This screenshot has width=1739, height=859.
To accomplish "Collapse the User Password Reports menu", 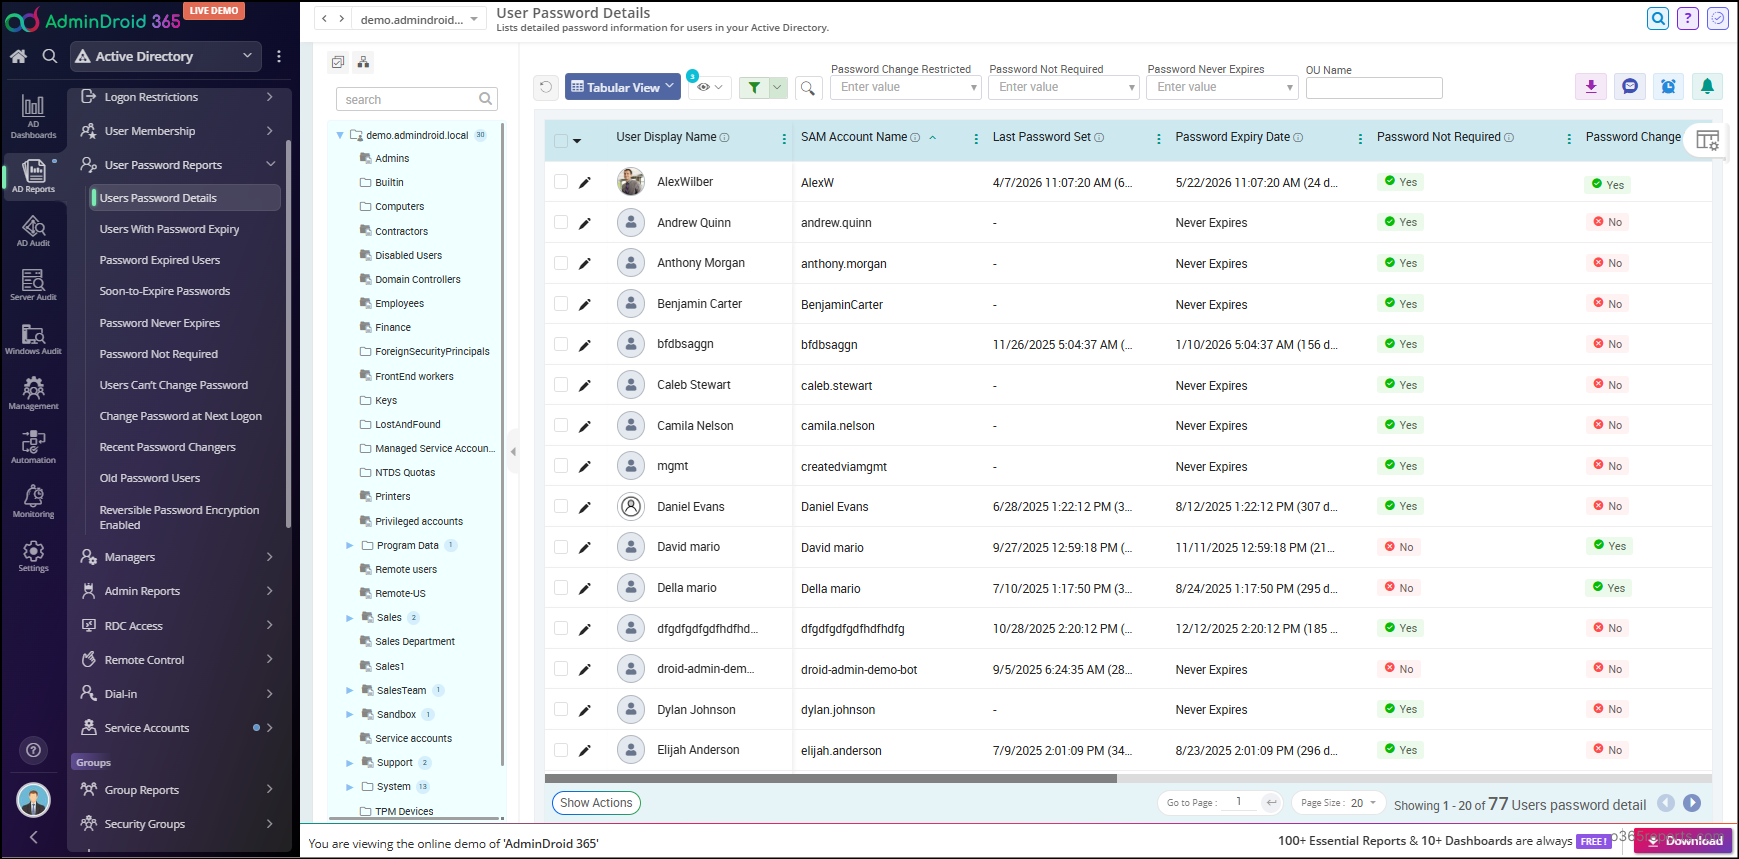I will click(x=270, y=164).
